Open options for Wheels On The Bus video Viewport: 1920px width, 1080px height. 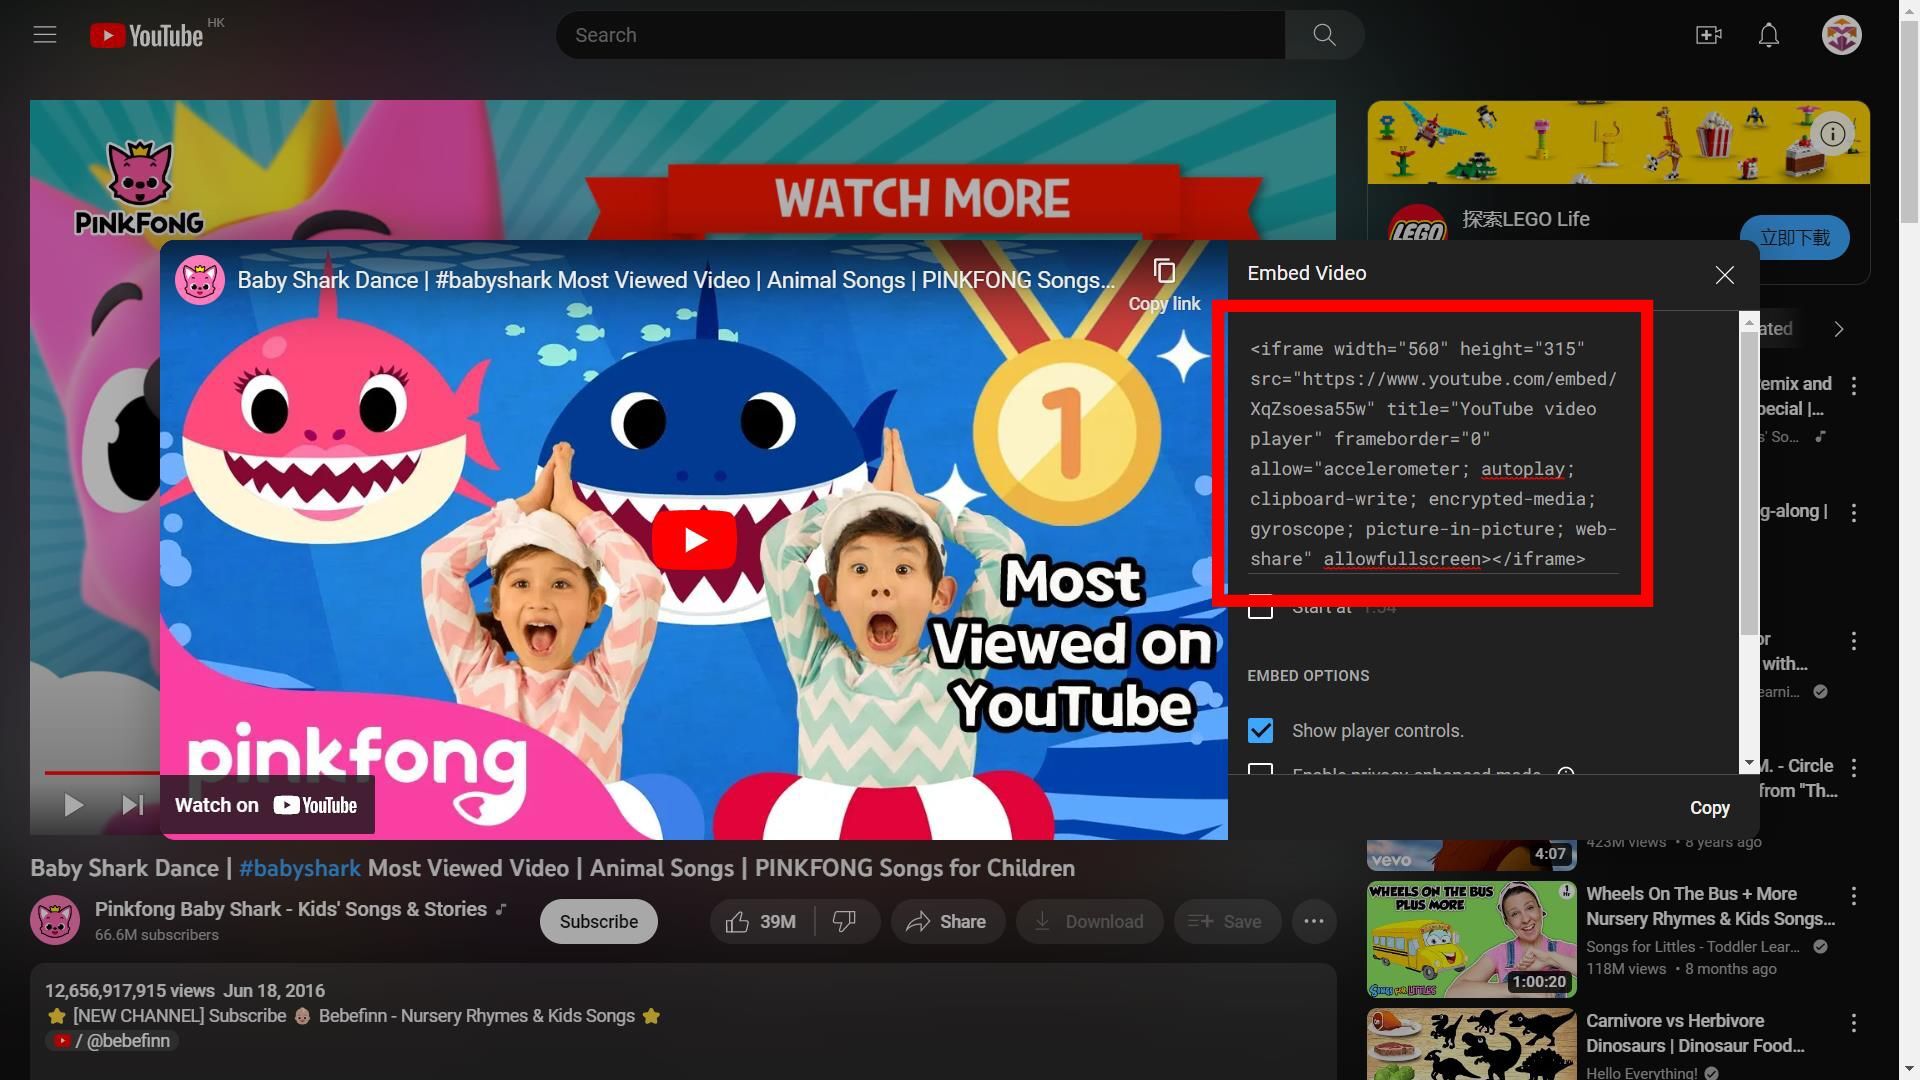click(1854, 896)
